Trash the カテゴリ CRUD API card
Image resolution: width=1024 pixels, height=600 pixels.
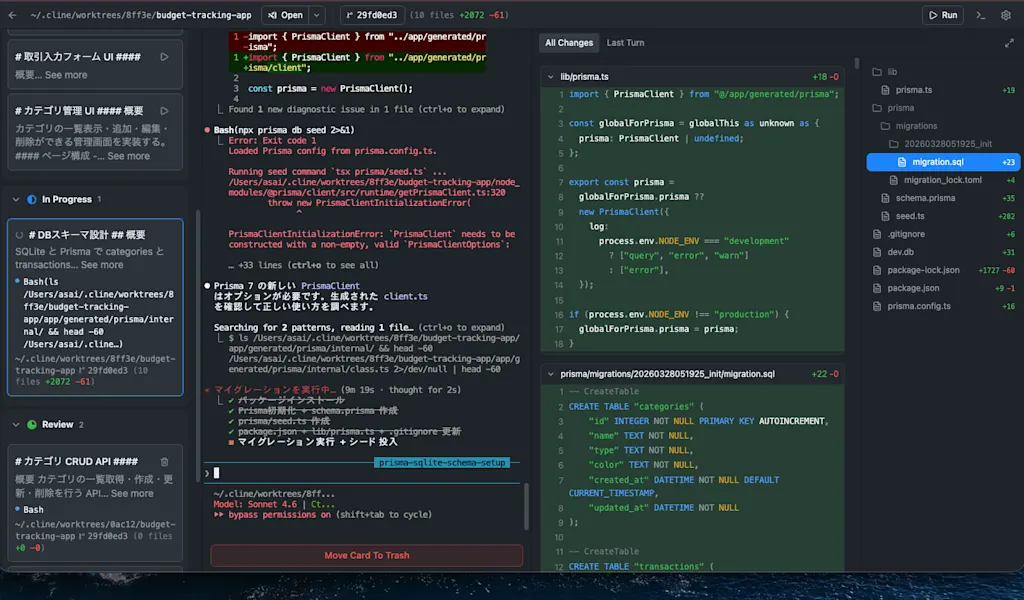(x=165, y=462)
